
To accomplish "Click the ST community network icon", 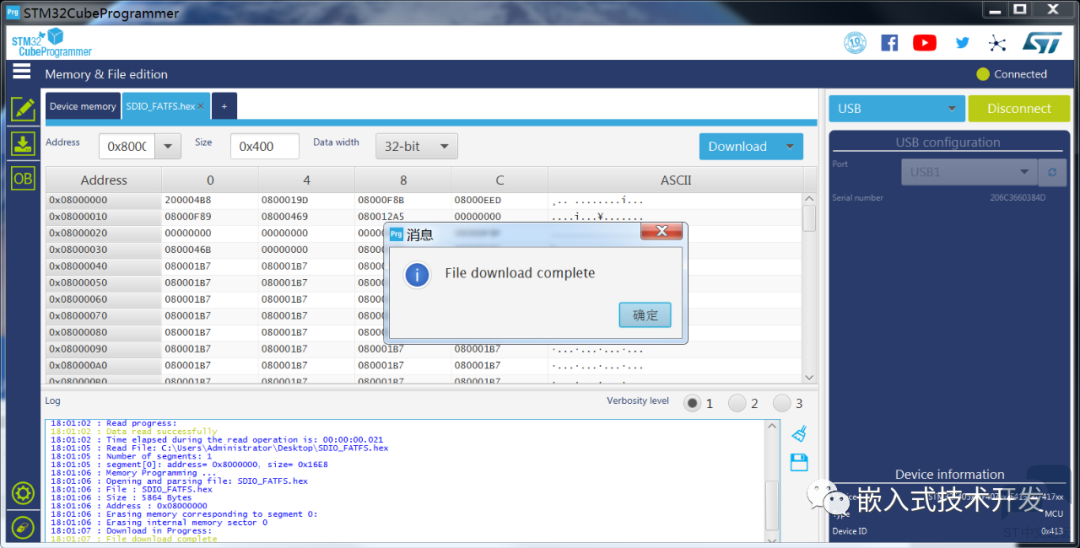I will click(x=997, y=43).
